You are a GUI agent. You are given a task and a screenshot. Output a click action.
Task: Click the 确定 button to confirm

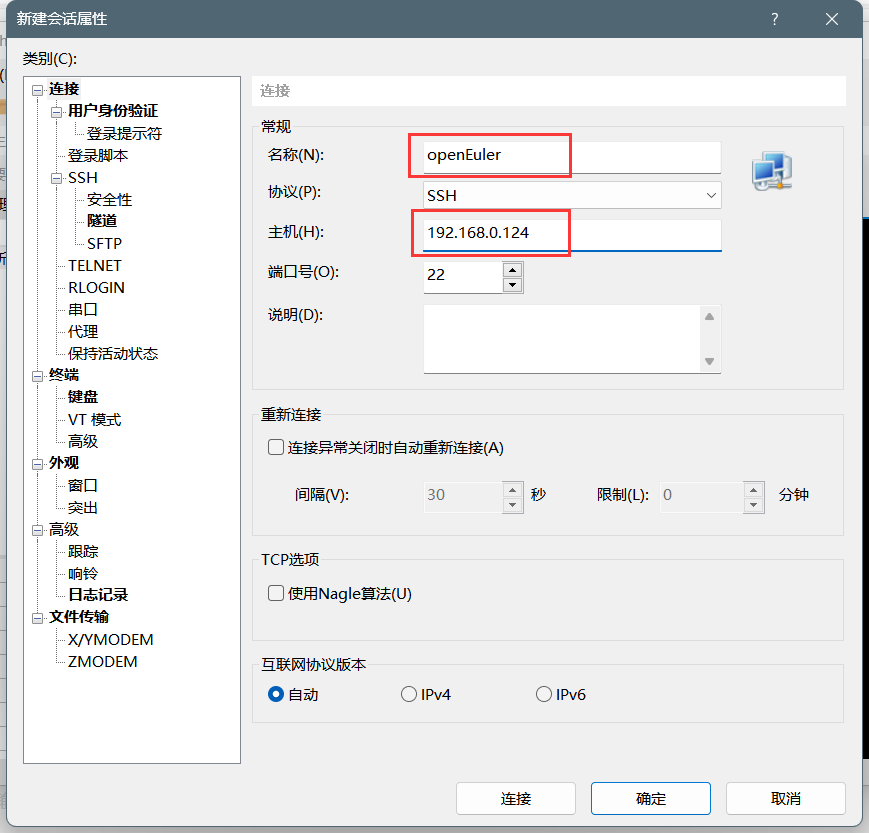pyautogui.click(x=650, y=798)
